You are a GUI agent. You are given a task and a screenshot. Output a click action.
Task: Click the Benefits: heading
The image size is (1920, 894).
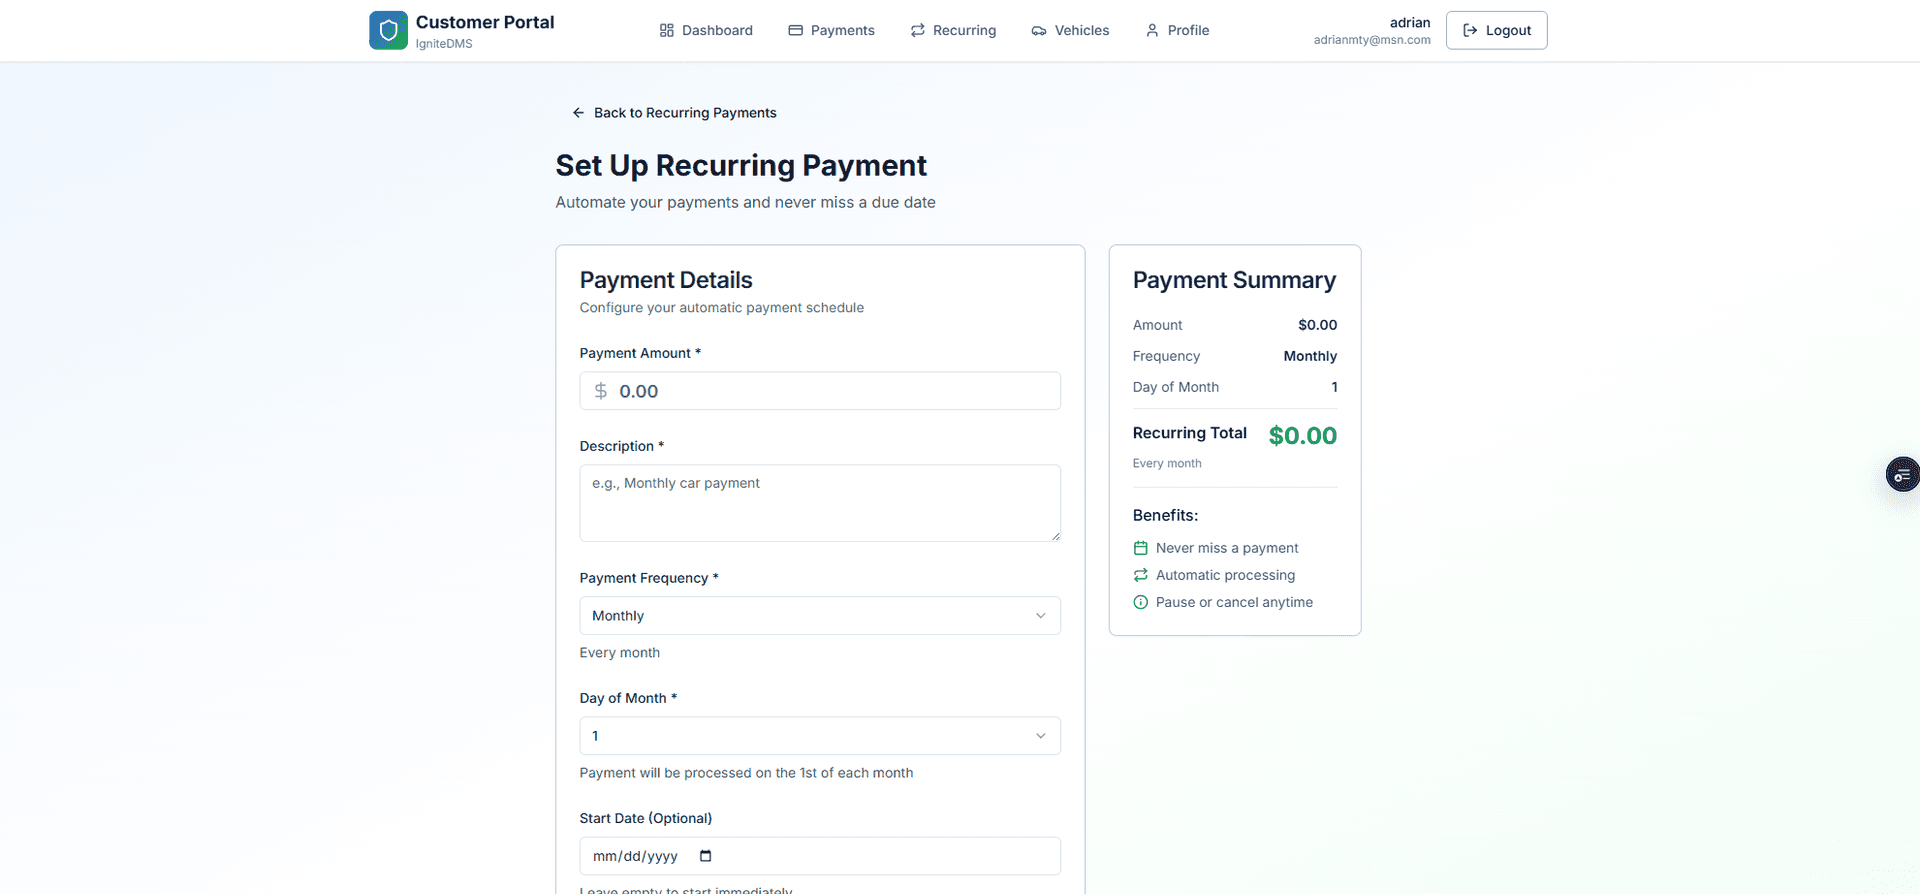pos(1165,515)
